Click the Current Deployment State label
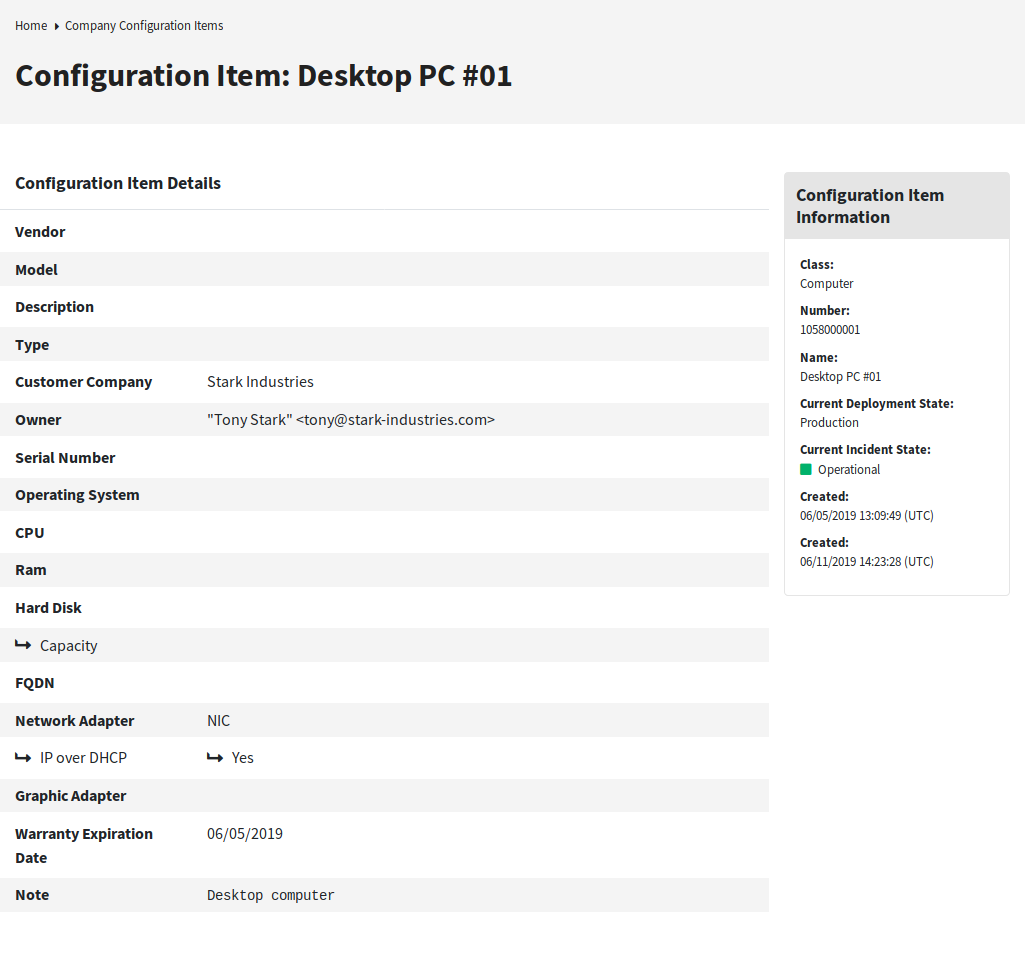Viewport: 1025px width, 963px height. click(877, 403)
